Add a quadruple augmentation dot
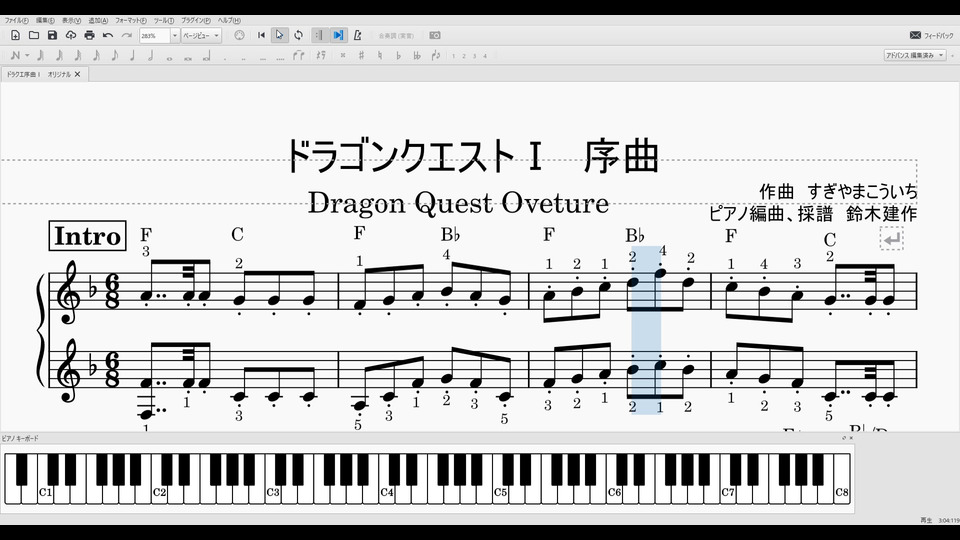960x540 pixels. [x=280, y=57]
